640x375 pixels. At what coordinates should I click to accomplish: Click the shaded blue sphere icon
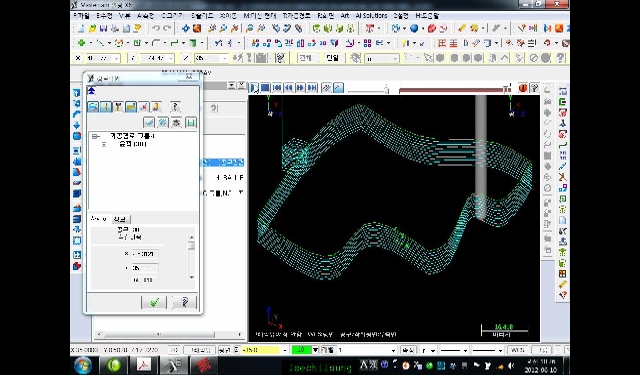tap(414, 29)
